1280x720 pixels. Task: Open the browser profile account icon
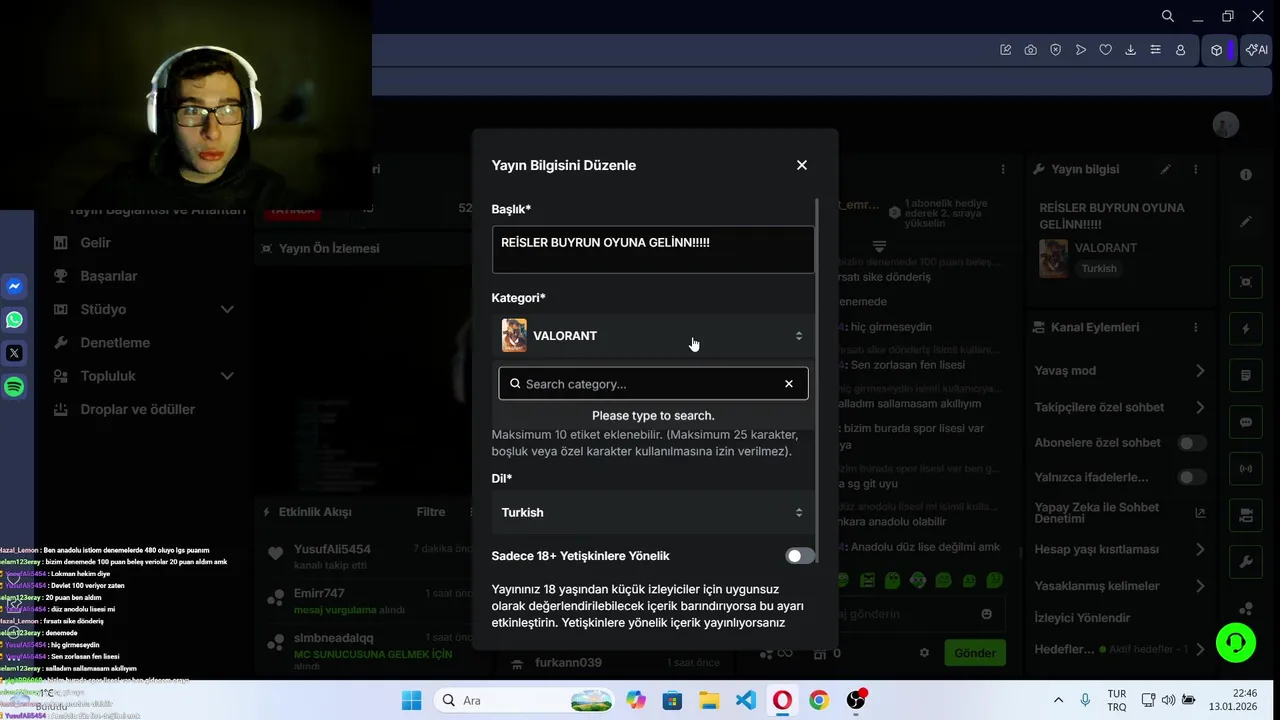click(x=1180, y=50)
